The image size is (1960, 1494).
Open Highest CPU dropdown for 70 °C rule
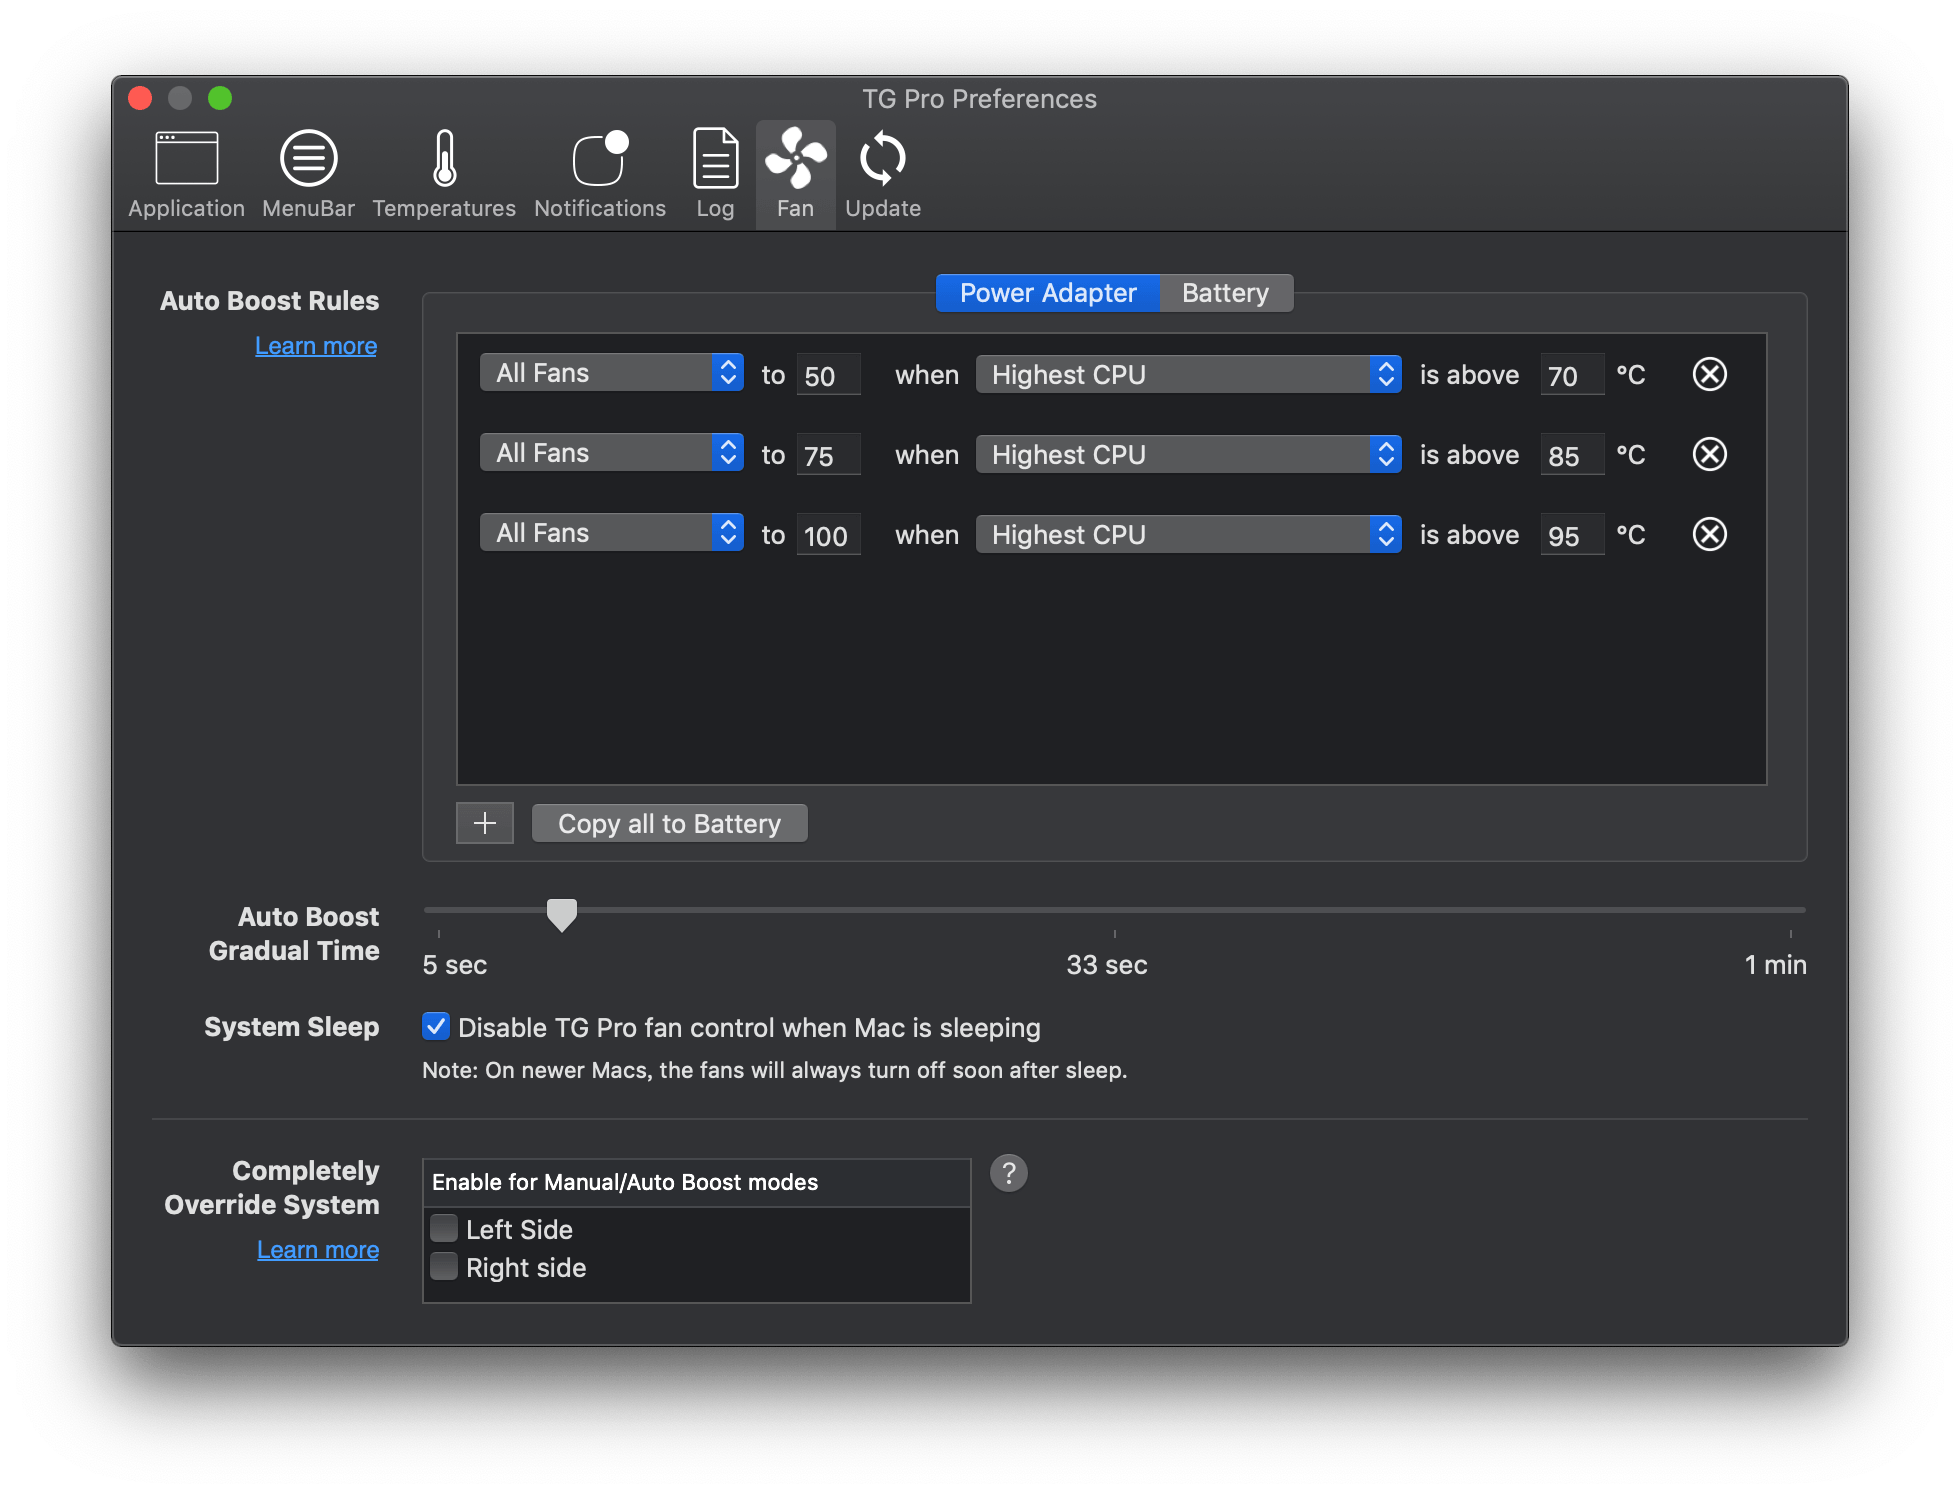click(x=1188, y=375)
